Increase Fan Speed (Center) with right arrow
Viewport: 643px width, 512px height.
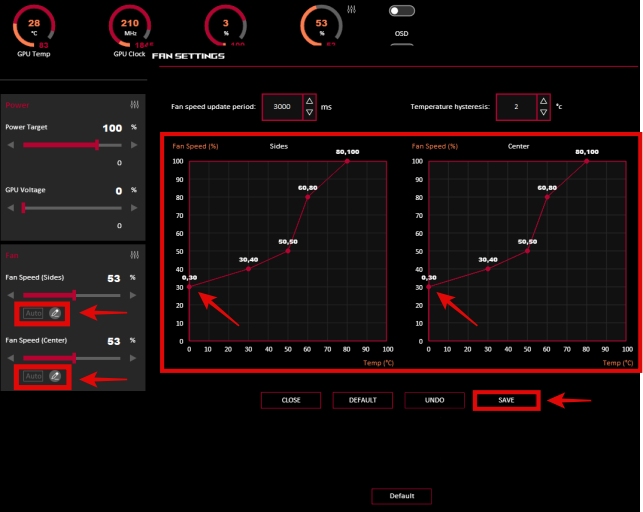pyautogui.click(x=133, y=358)
